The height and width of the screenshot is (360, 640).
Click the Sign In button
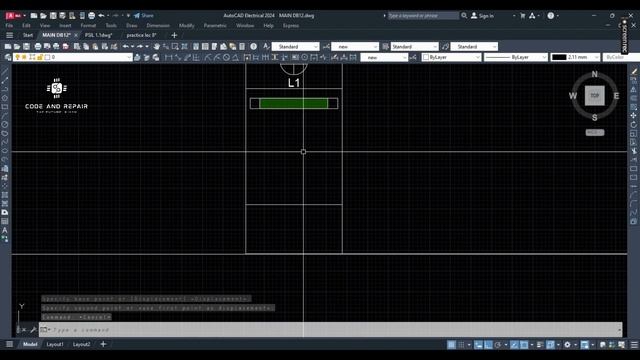pos(482,16)
